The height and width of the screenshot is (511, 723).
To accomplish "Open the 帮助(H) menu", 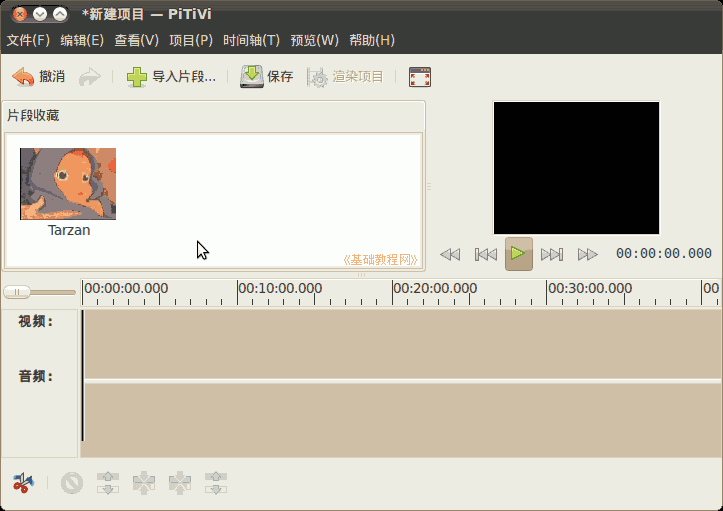I will point(372,40).
